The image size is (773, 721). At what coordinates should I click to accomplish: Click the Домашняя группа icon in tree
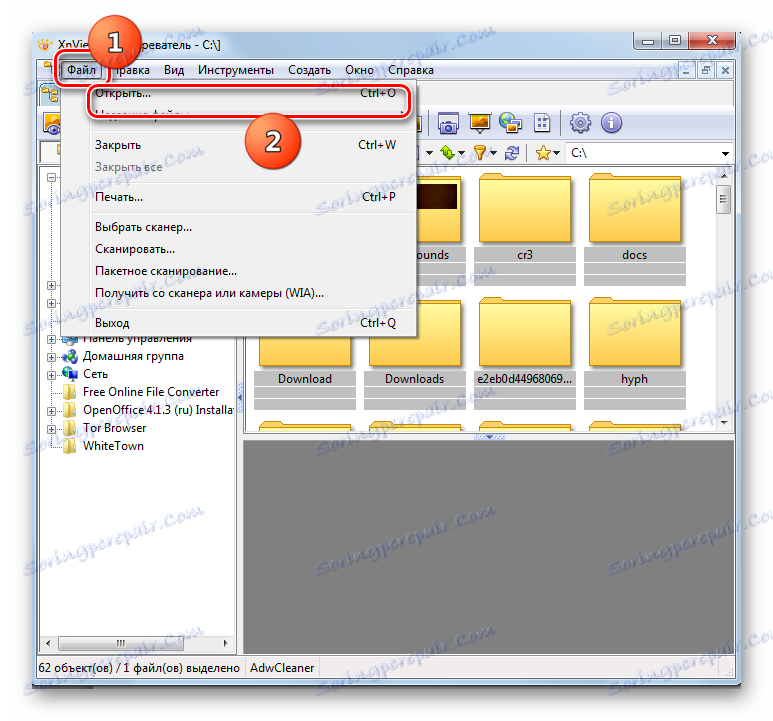tap(70, 356)
